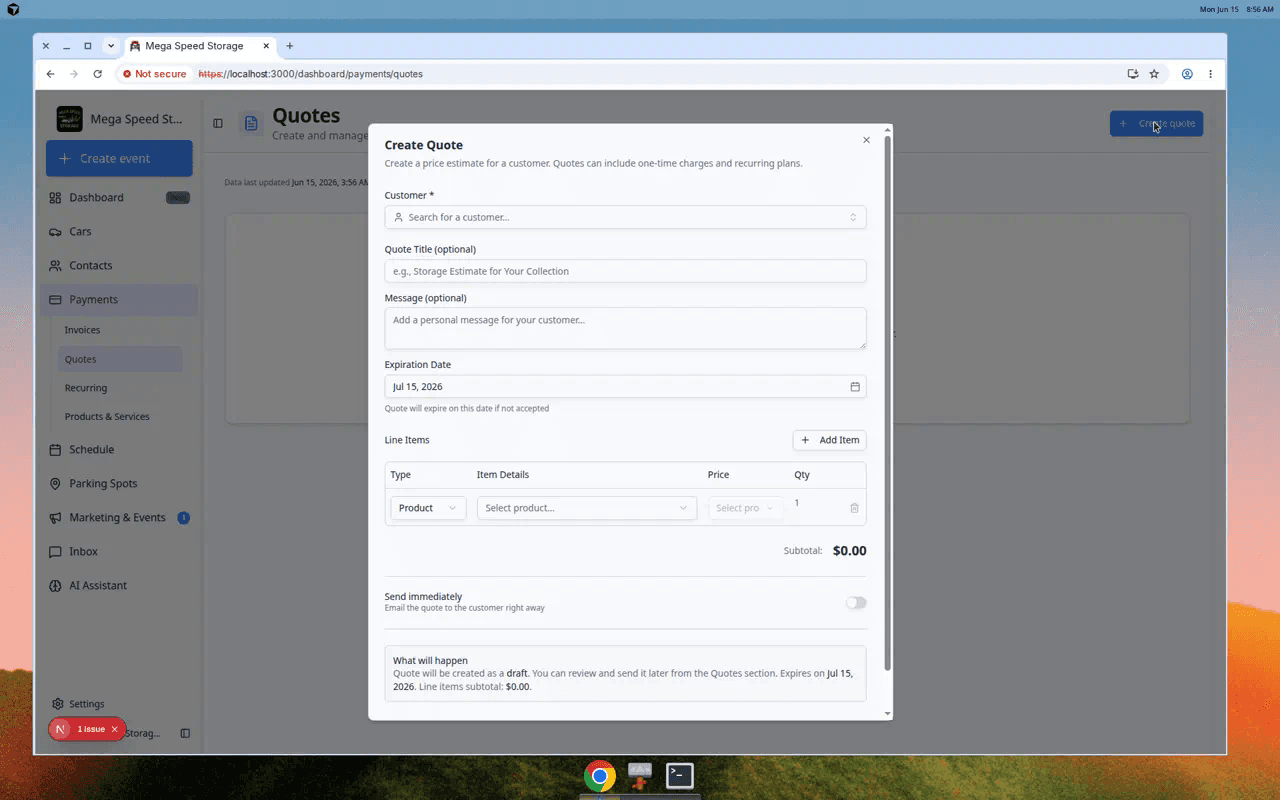Click the Contacts people icon
1280x800 pixels.
pos(55,266)
